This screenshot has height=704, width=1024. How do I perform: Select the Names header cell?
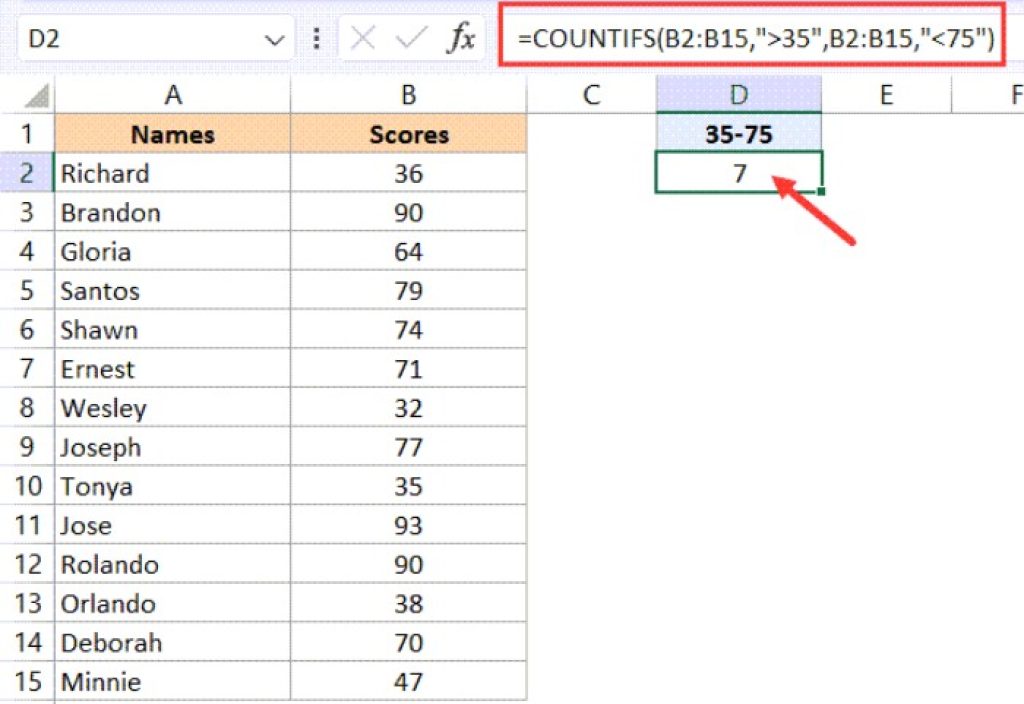pos(172,134)
